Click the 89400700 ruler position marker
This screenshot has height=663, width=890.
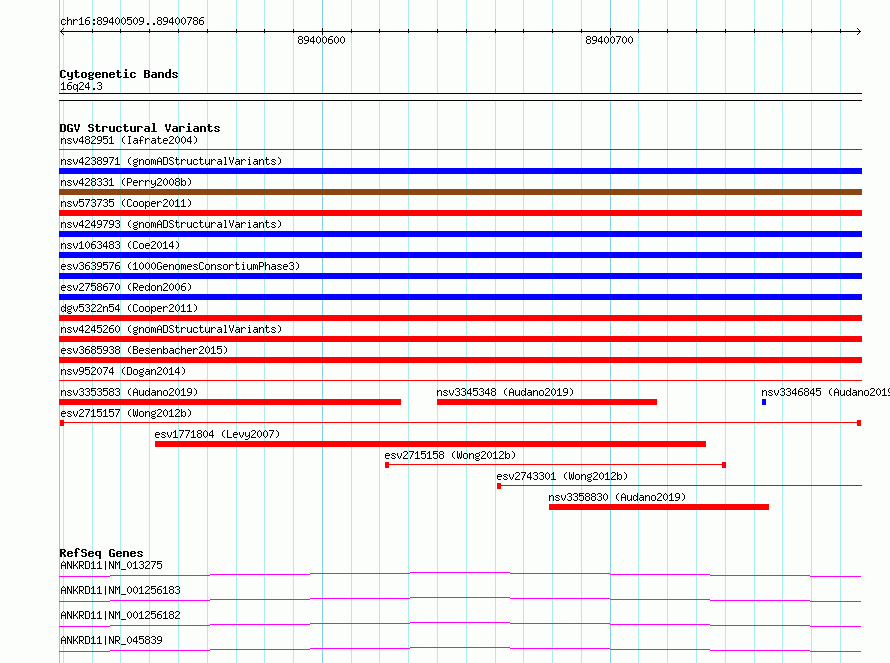click(609, 40)
